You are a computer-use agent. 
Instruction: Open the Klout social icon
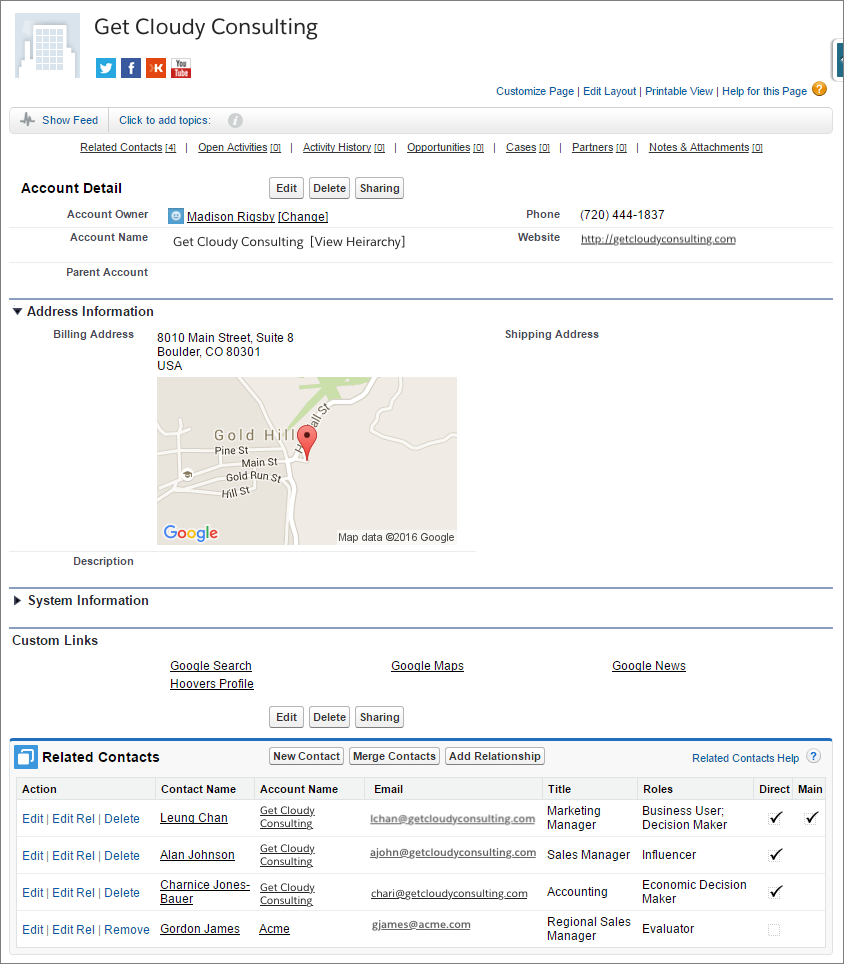point(156,68)
